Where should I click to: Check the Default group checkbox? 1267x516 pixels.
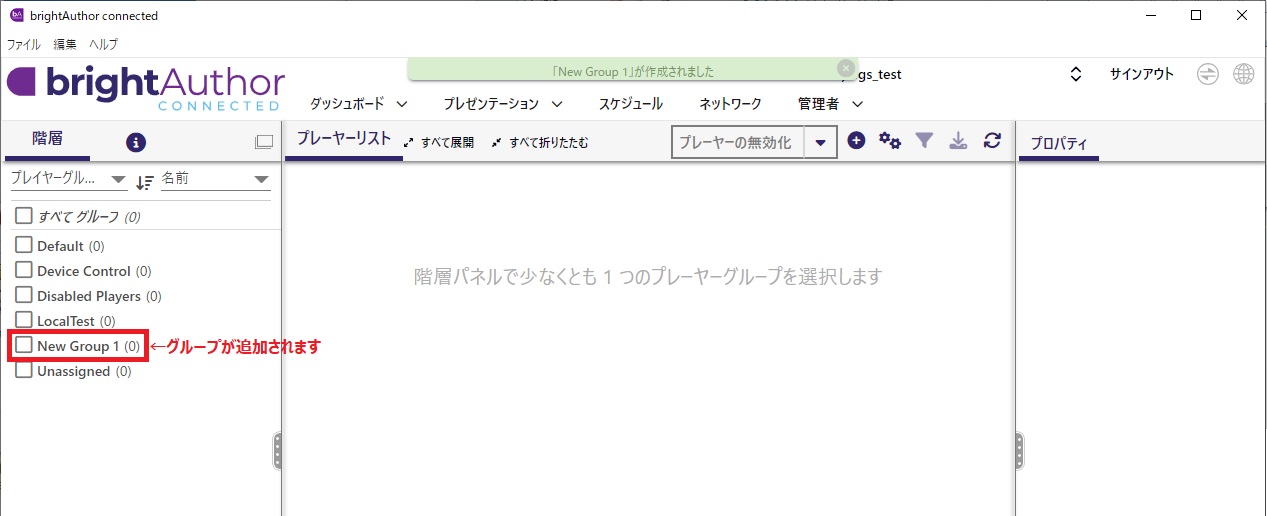(24, 245)
